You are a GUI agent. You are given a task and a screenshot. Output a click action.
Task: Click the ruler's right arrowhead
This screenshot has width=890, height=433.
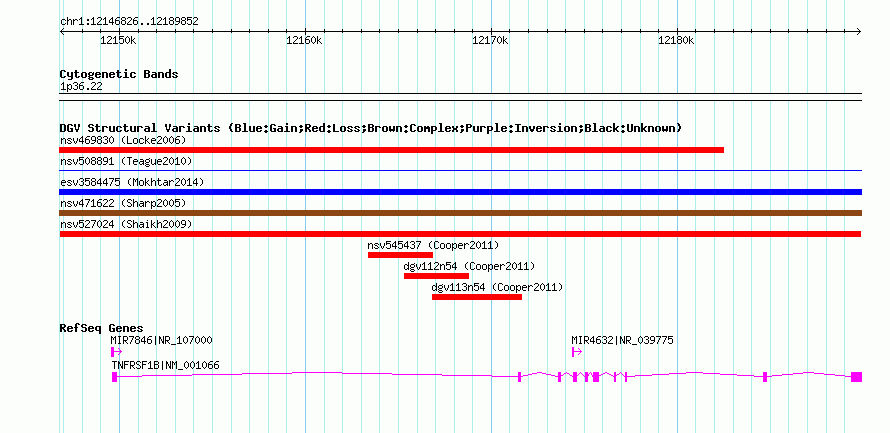click(859, 32)
